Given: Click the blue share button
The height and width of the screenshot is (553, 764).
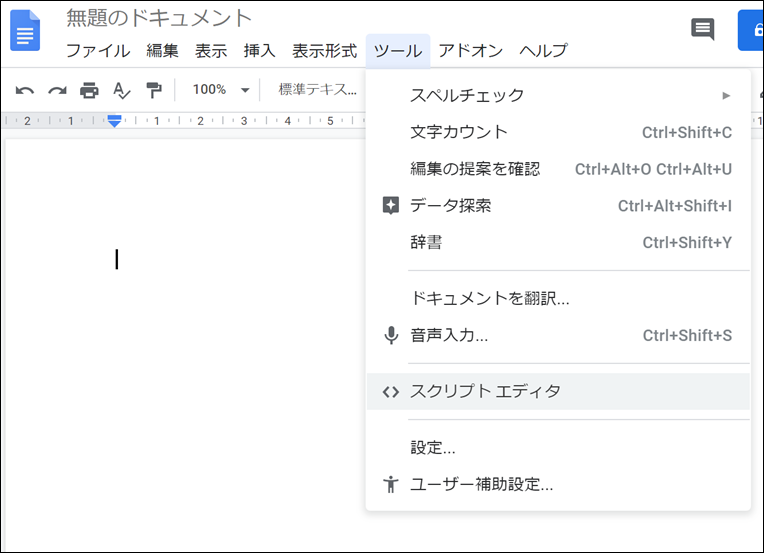Looking at the screenshot, I should click(x=751, y=30).
